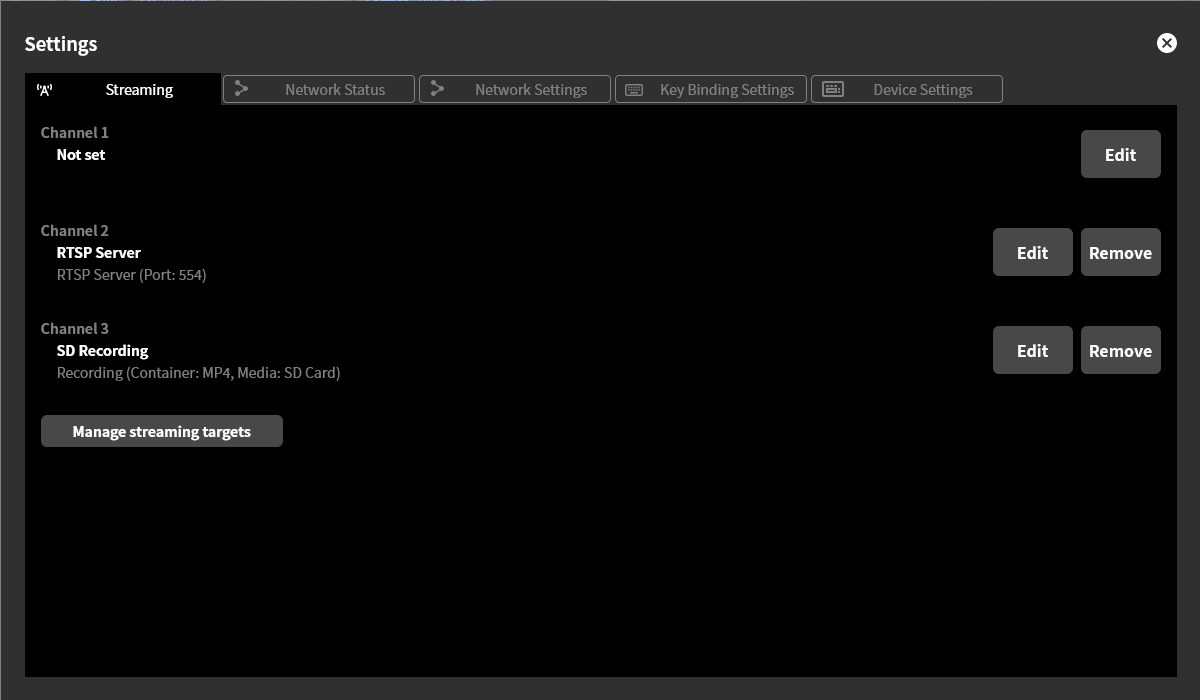This screenshot has height=700, width=1200.
Task: Edit Channel 1 configuration
Action: pyautogui.click(x=1120, y=154)
